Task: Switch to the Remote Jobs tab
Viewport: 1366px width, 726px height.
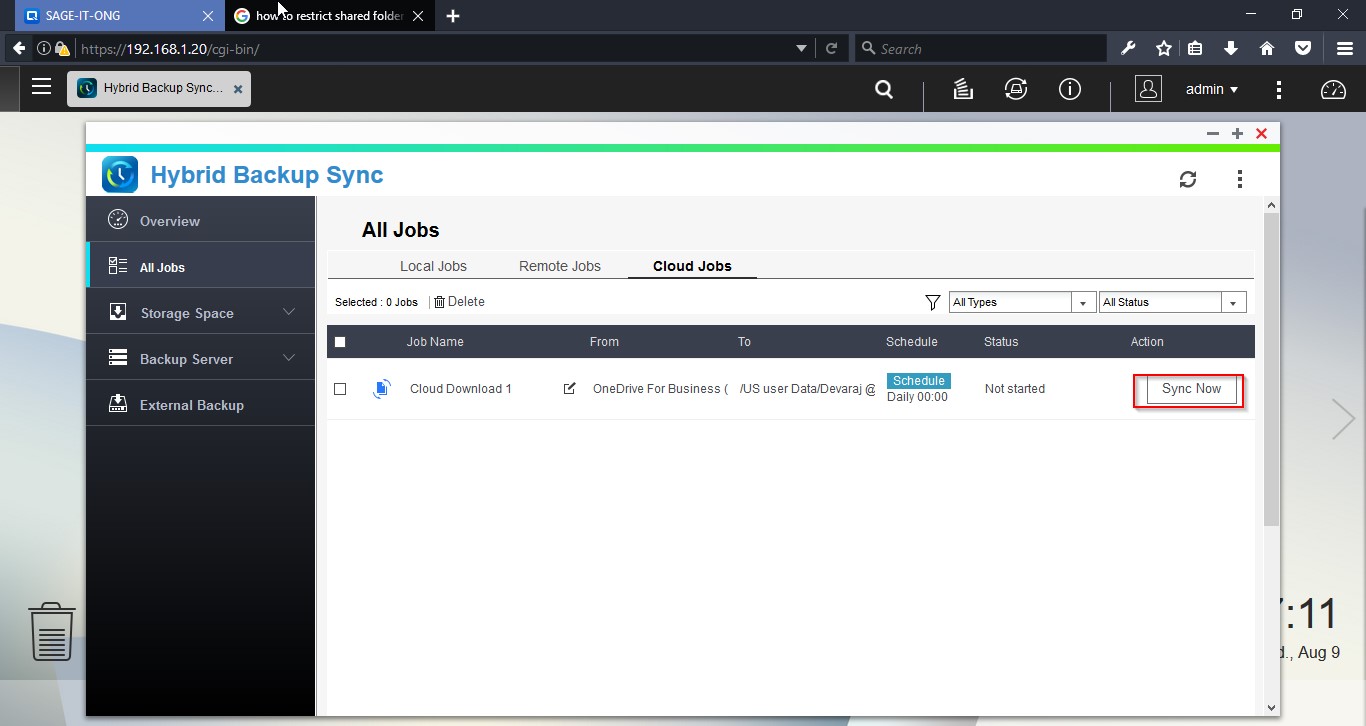Action: click(x=559, y=266)
